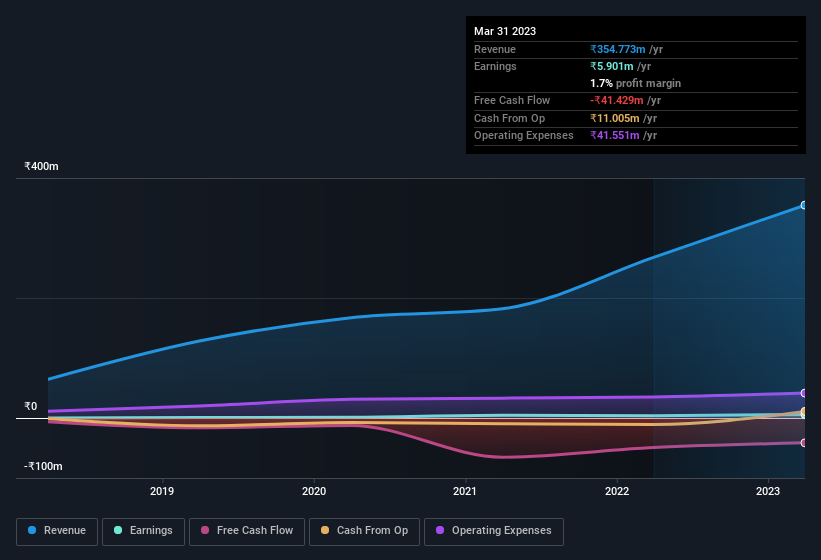Toggle the Revenue legend button

tap(57, 531)
